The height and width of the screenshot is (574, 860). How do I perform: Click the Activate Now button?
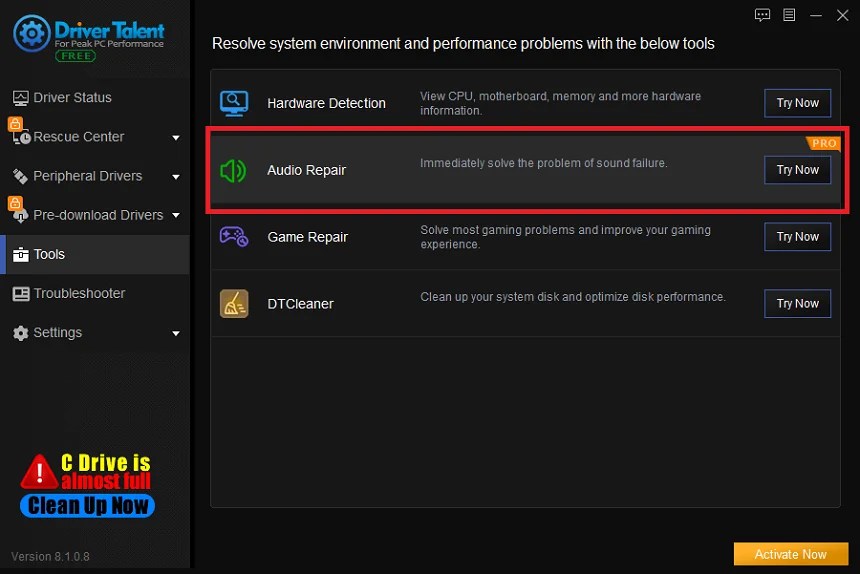[791, 554]
